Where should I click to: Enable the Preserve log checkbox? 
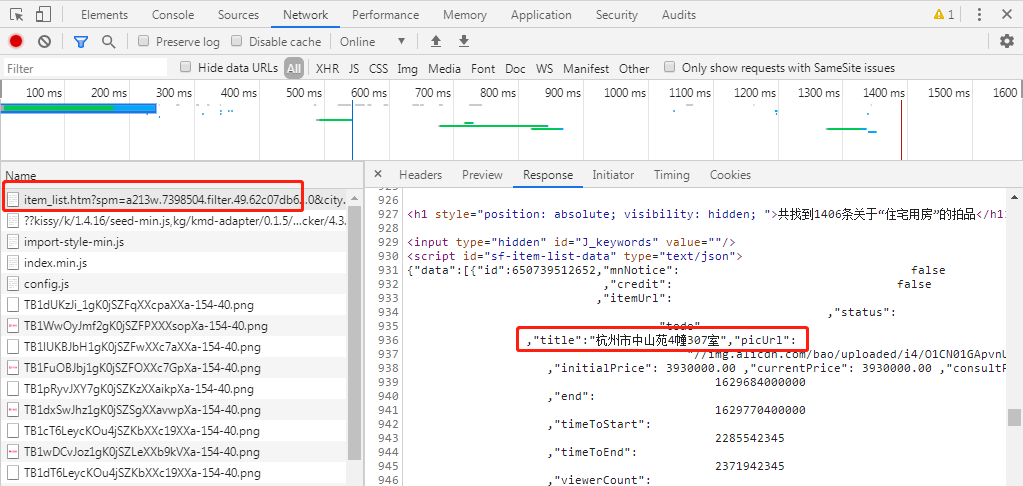pos(144,41)
